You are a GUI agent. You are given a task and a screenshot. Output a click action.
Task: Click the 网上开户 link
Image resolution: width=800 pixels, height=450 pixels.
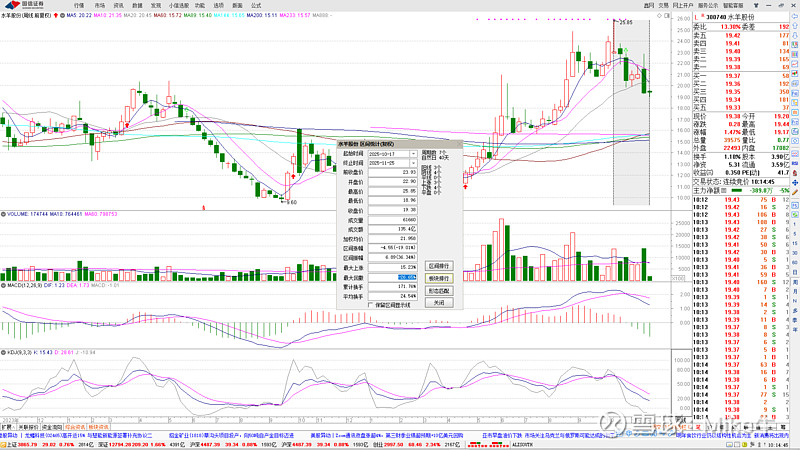(683, 5)
